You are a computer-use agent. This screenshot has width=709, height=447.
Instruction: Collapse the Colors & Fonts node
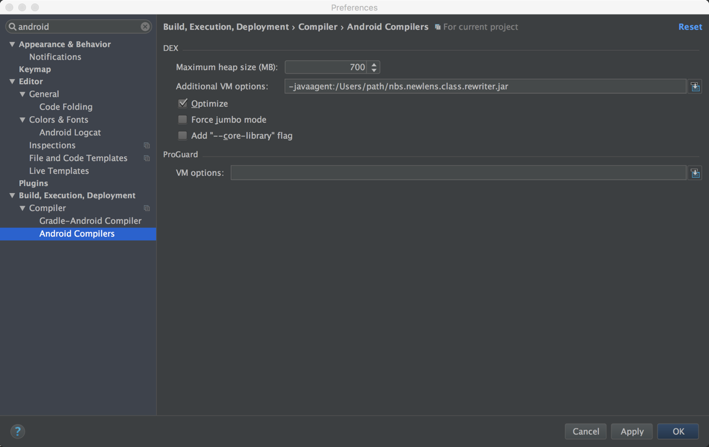pos(23,120)
